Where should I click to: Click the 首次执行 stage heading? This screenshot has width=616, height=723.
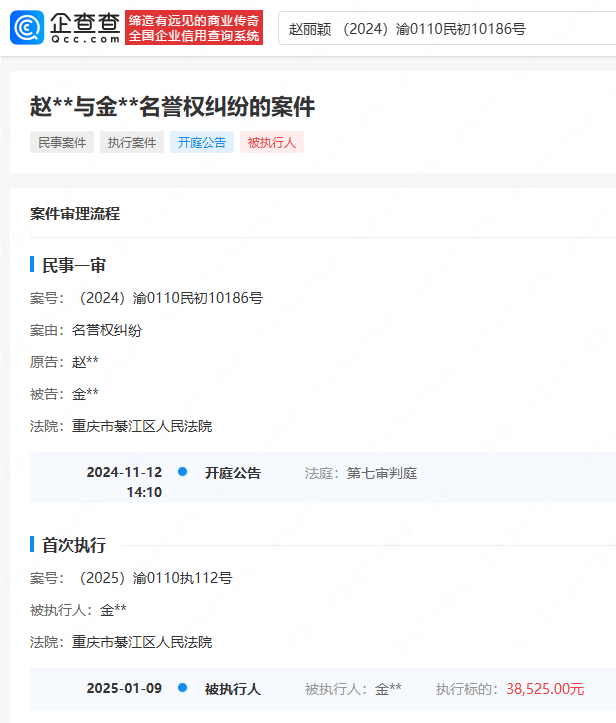click(x=74, y=545)
